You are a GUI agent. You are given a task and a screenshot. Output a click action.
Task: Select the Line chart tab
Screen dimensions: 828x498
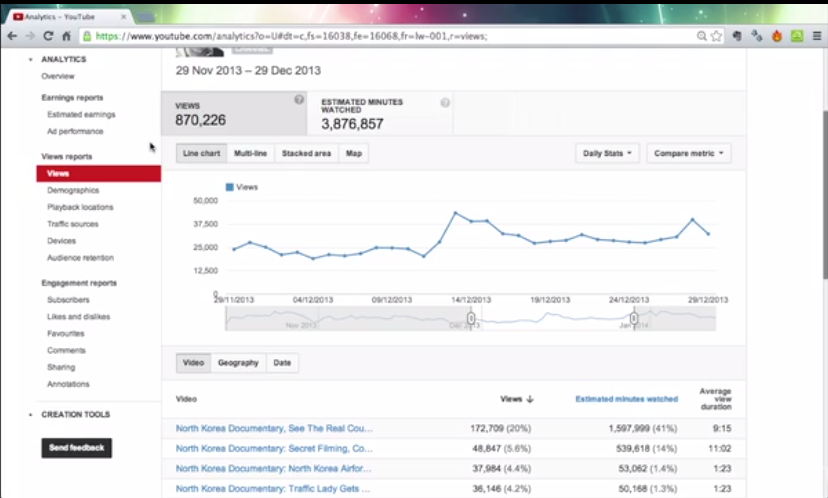click(x=201, y=153)
